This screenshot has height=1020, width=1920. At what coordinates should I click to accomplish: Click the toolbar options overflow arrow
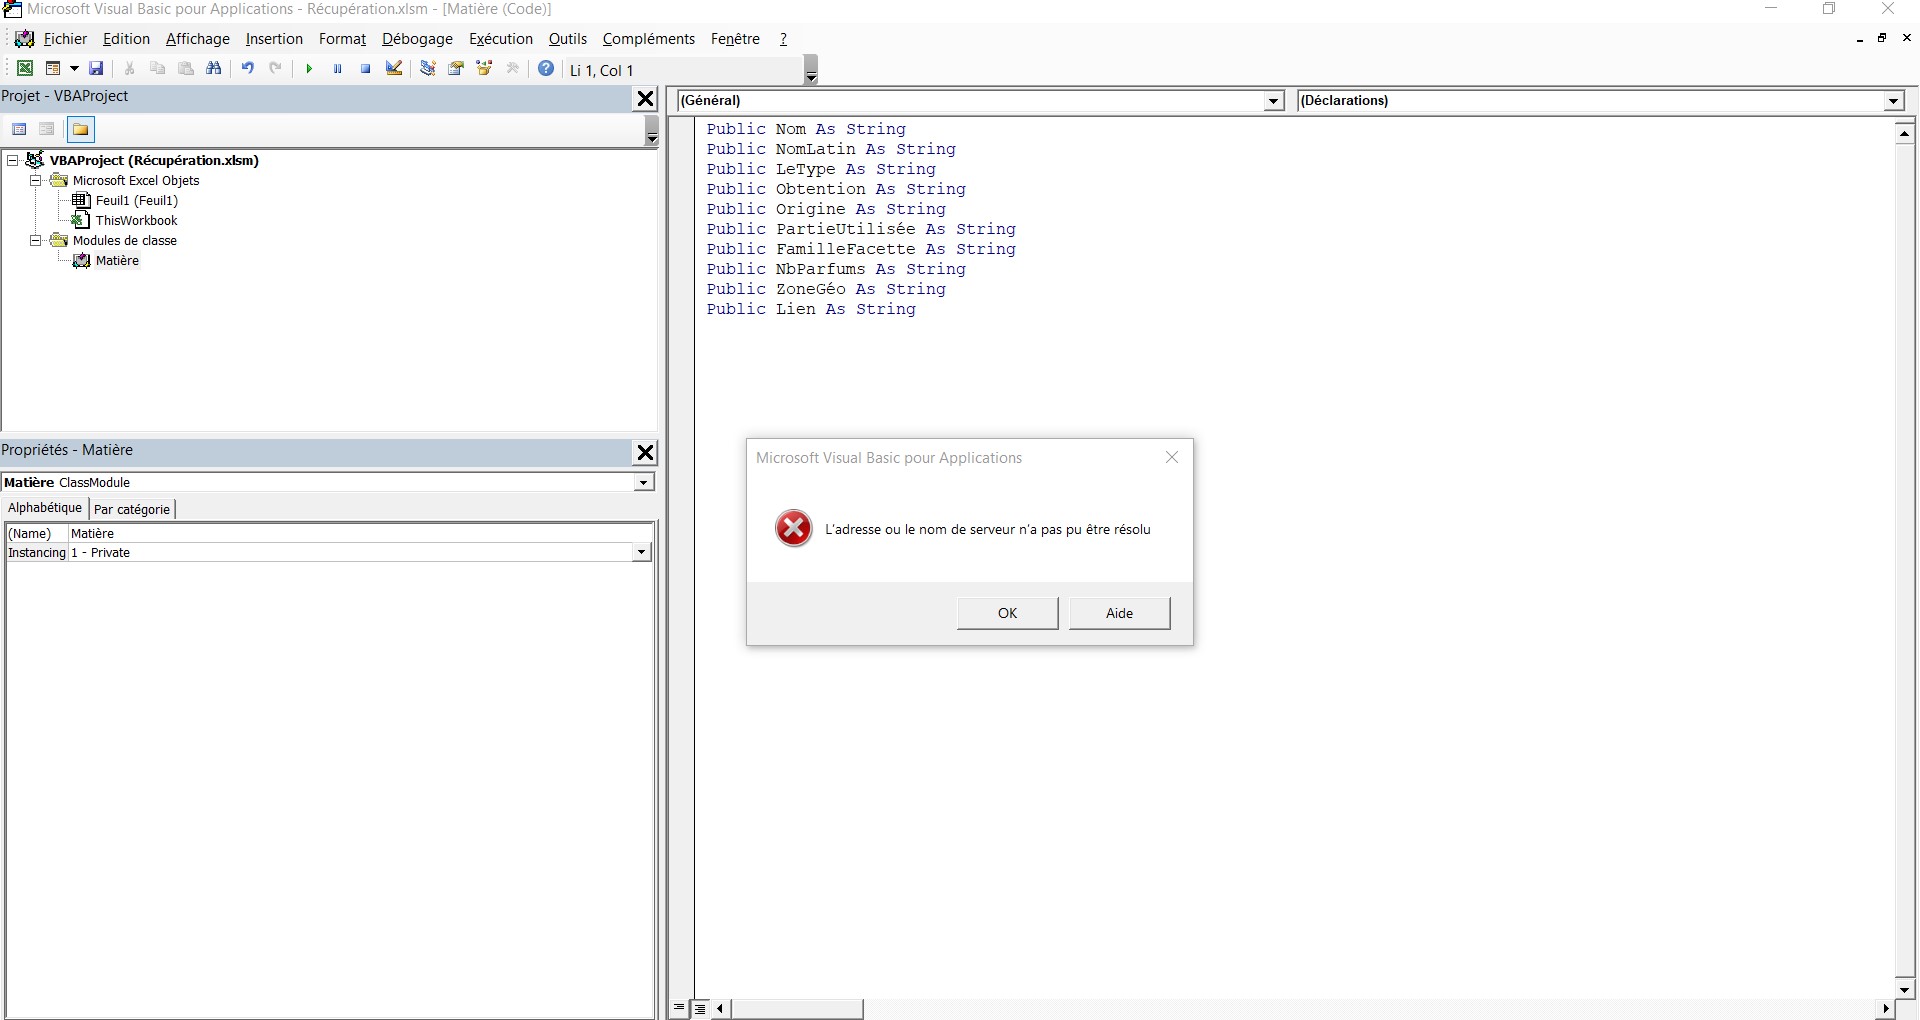(811, 71)
